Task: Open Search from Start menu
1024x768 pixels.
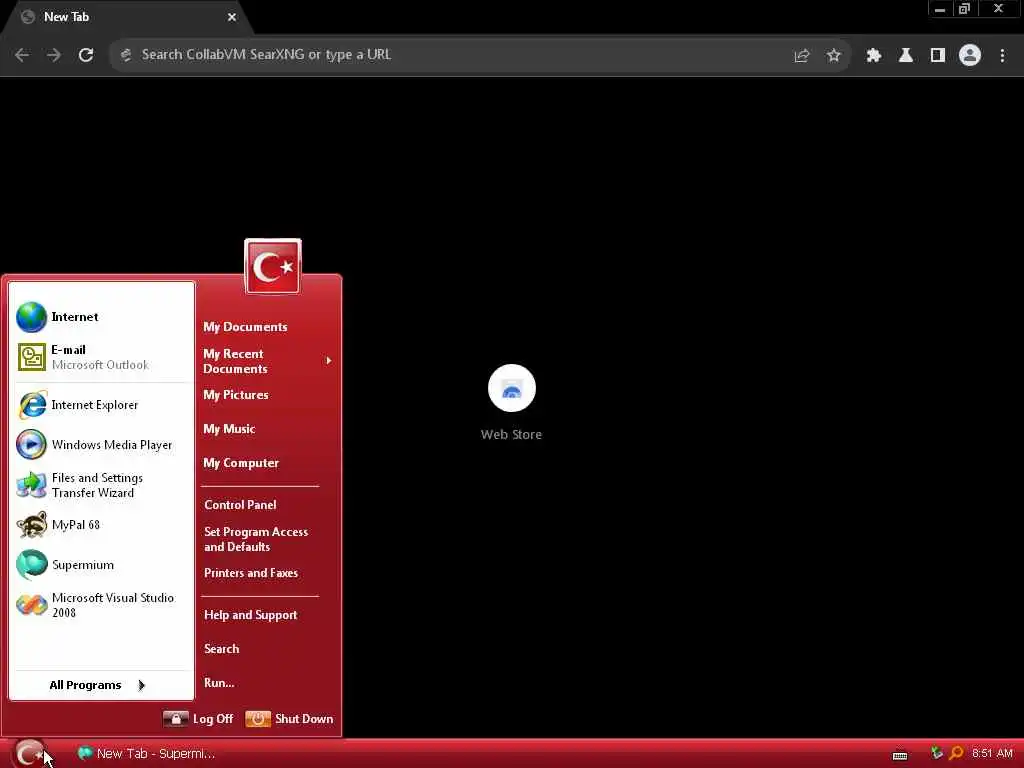Action: click(222, 649)
